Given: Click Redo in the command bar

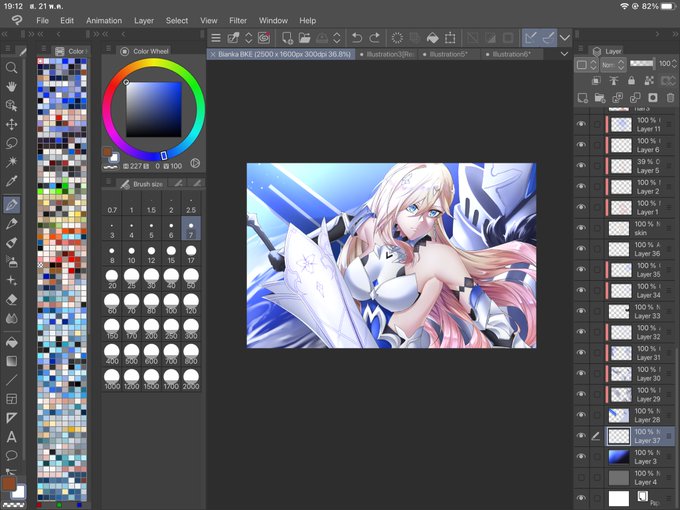Looking at the screenshot, I should (x=375, y=38).
